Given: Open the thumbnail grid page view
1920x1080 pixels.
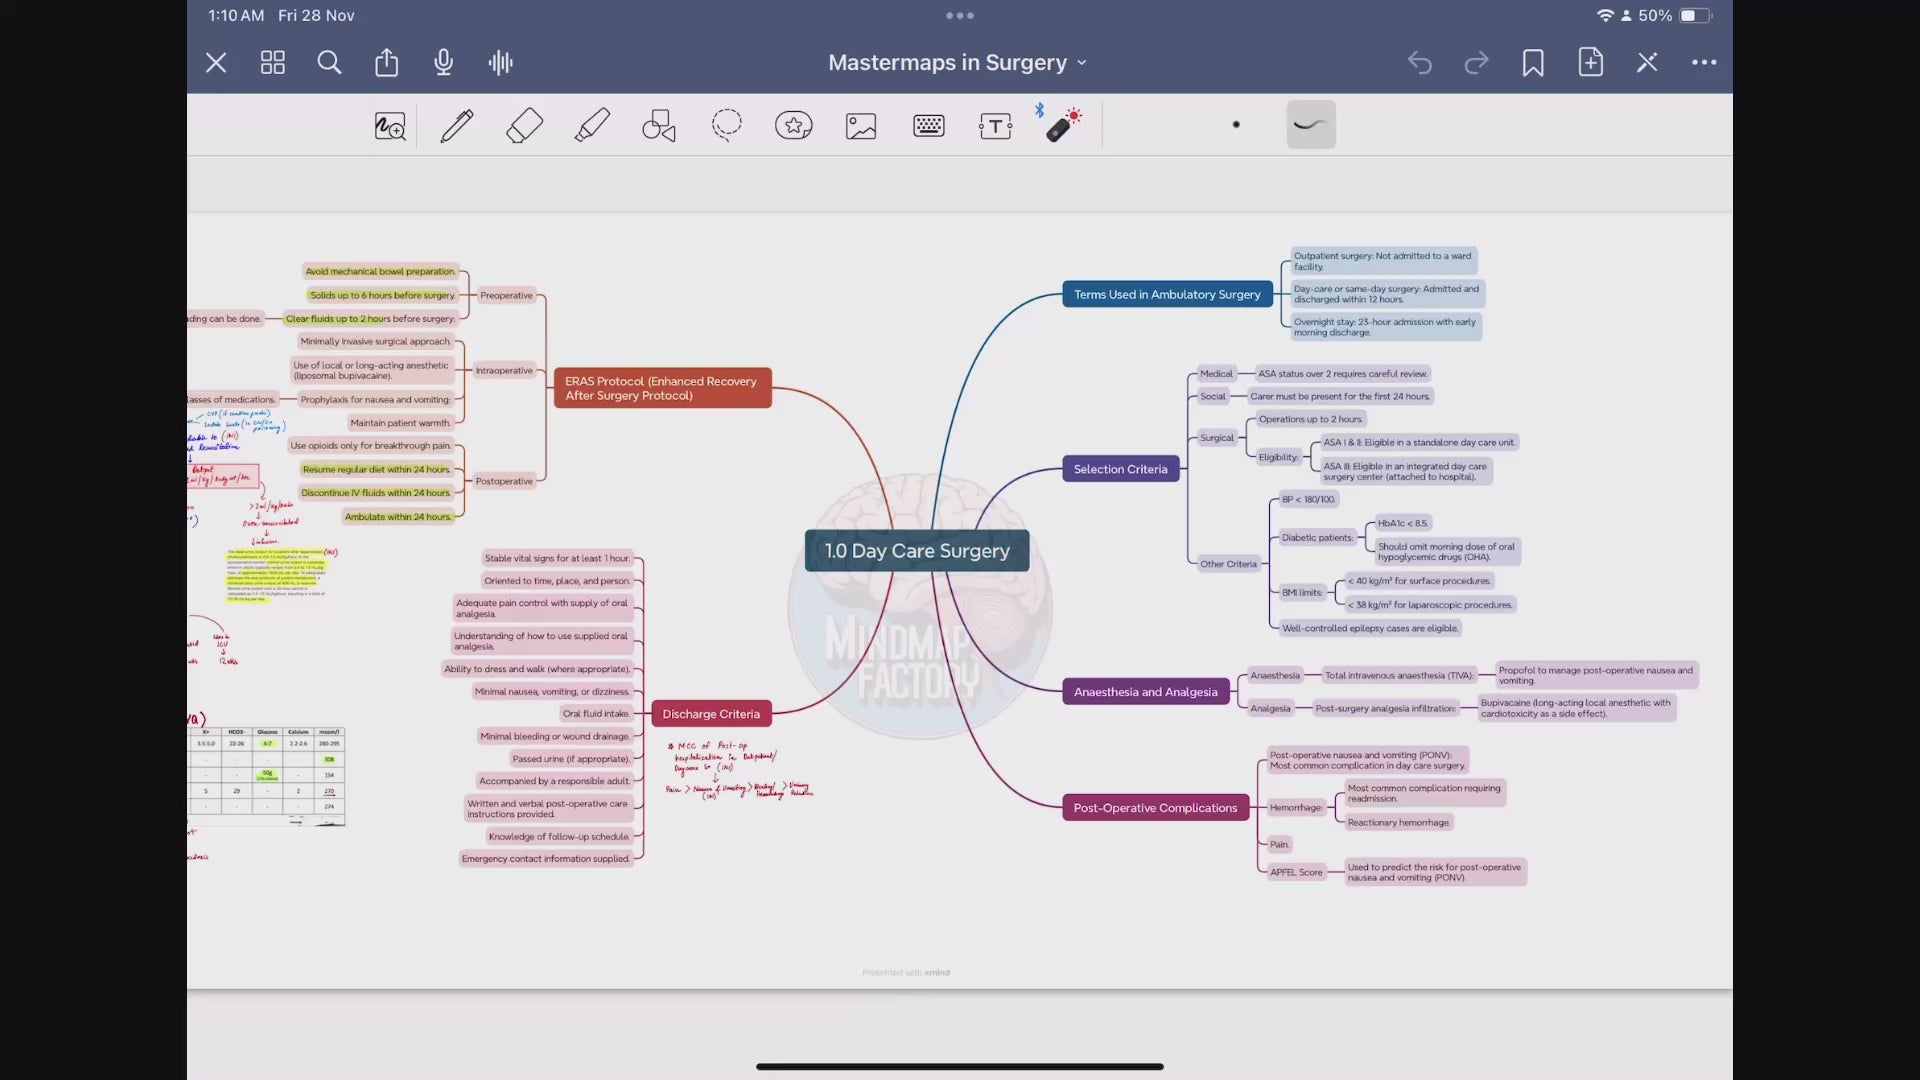Looking at the screenshot, I should coord(273,63).
